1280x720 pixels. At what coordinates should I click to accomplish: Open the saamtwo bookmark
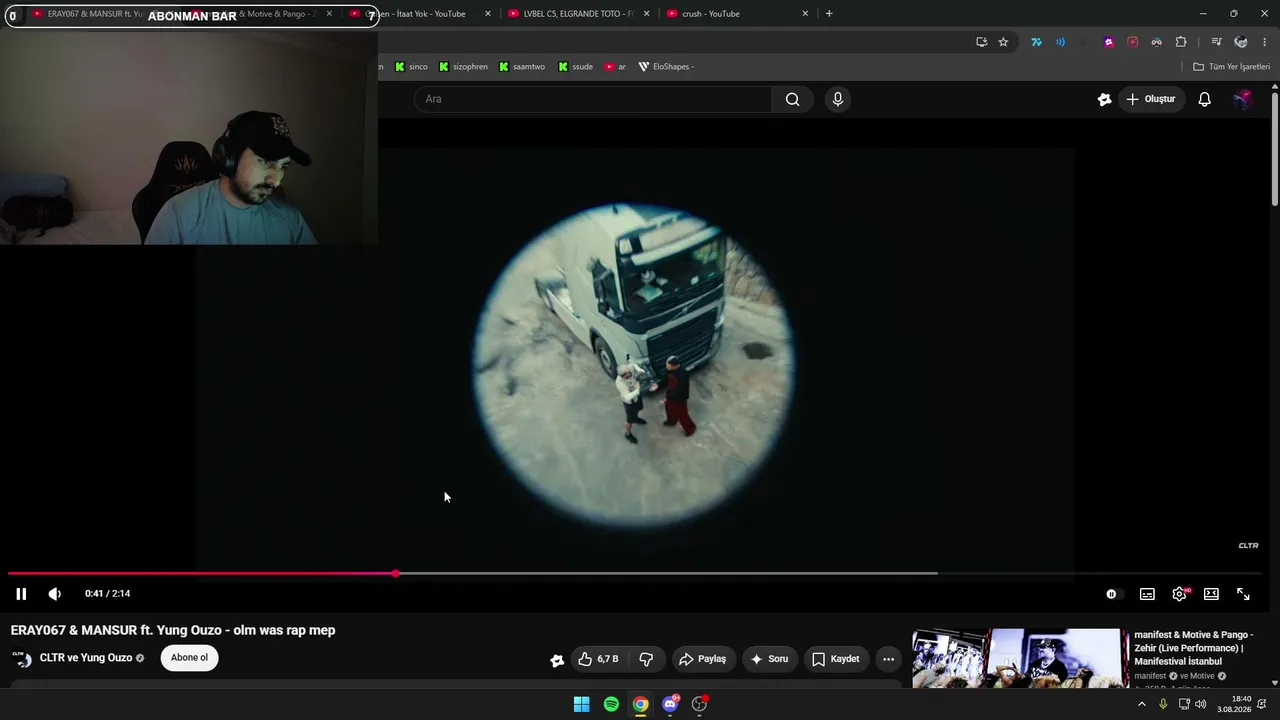point(522,67)
